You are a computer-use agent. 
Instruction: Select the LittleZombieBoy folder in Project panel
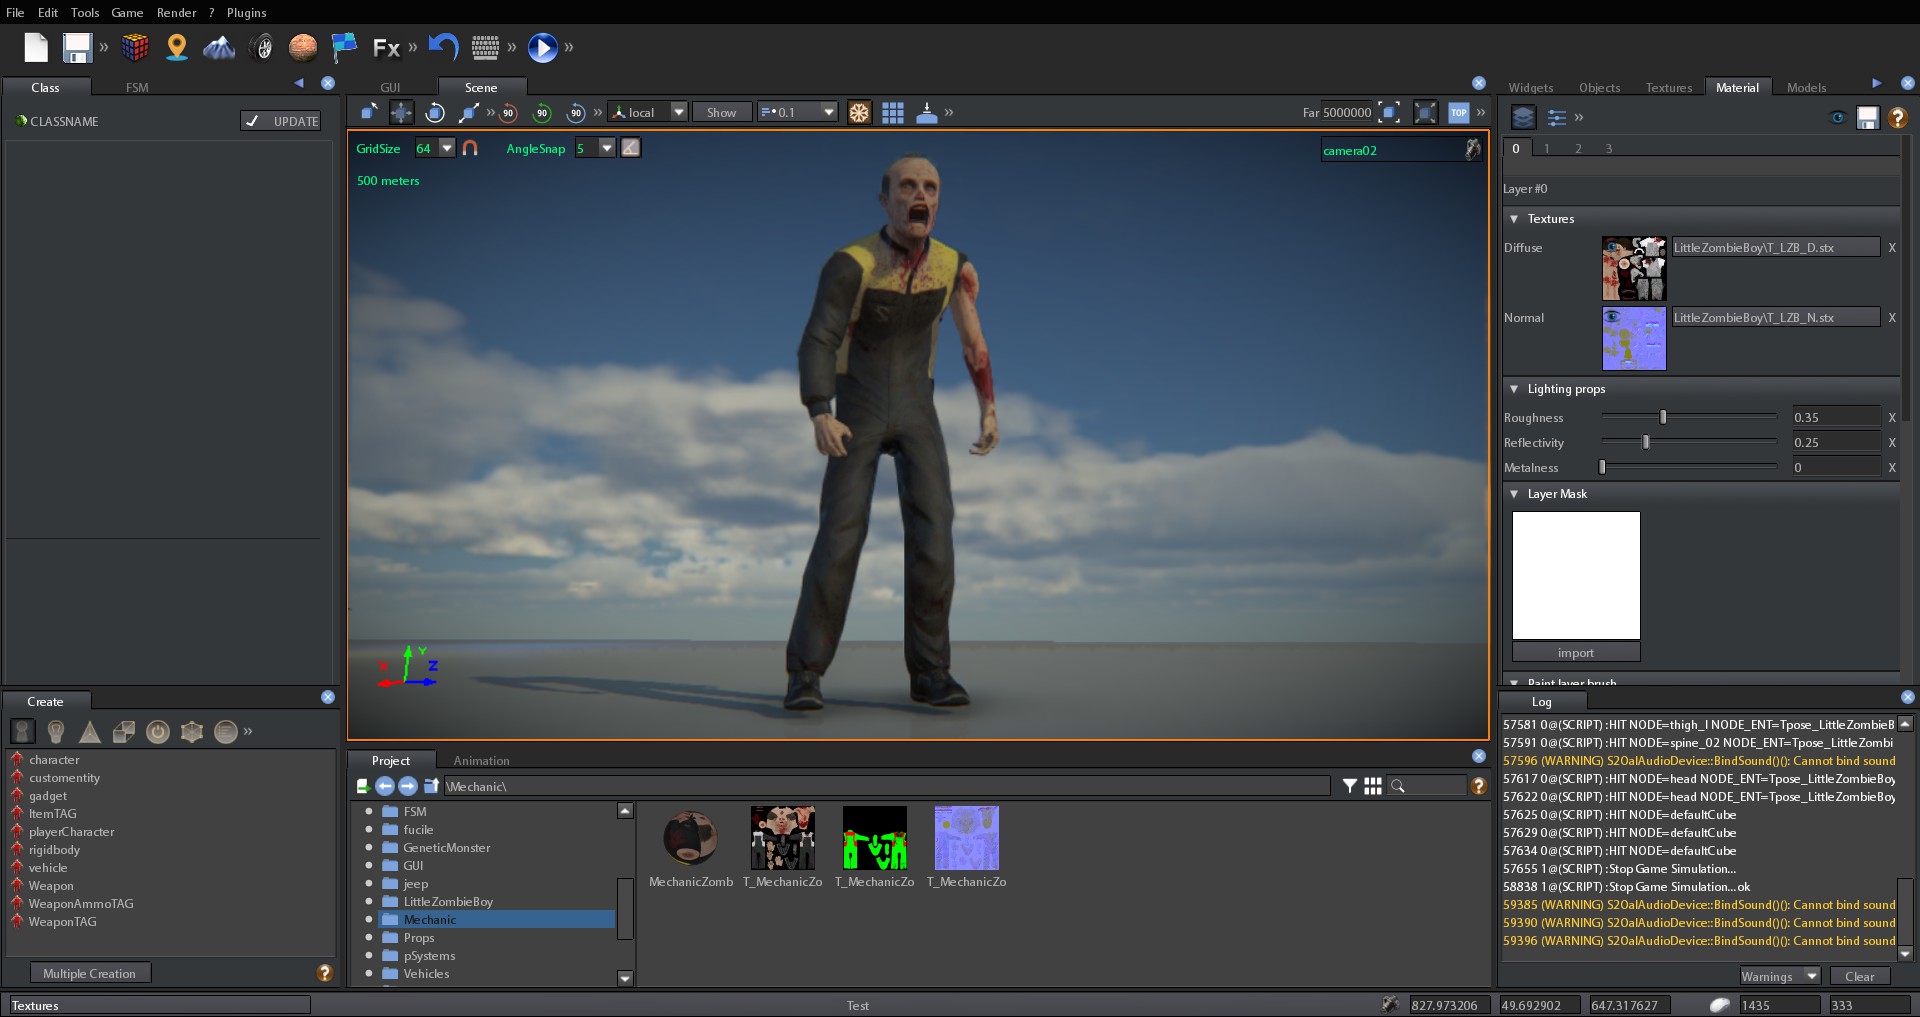click(447, 901)
